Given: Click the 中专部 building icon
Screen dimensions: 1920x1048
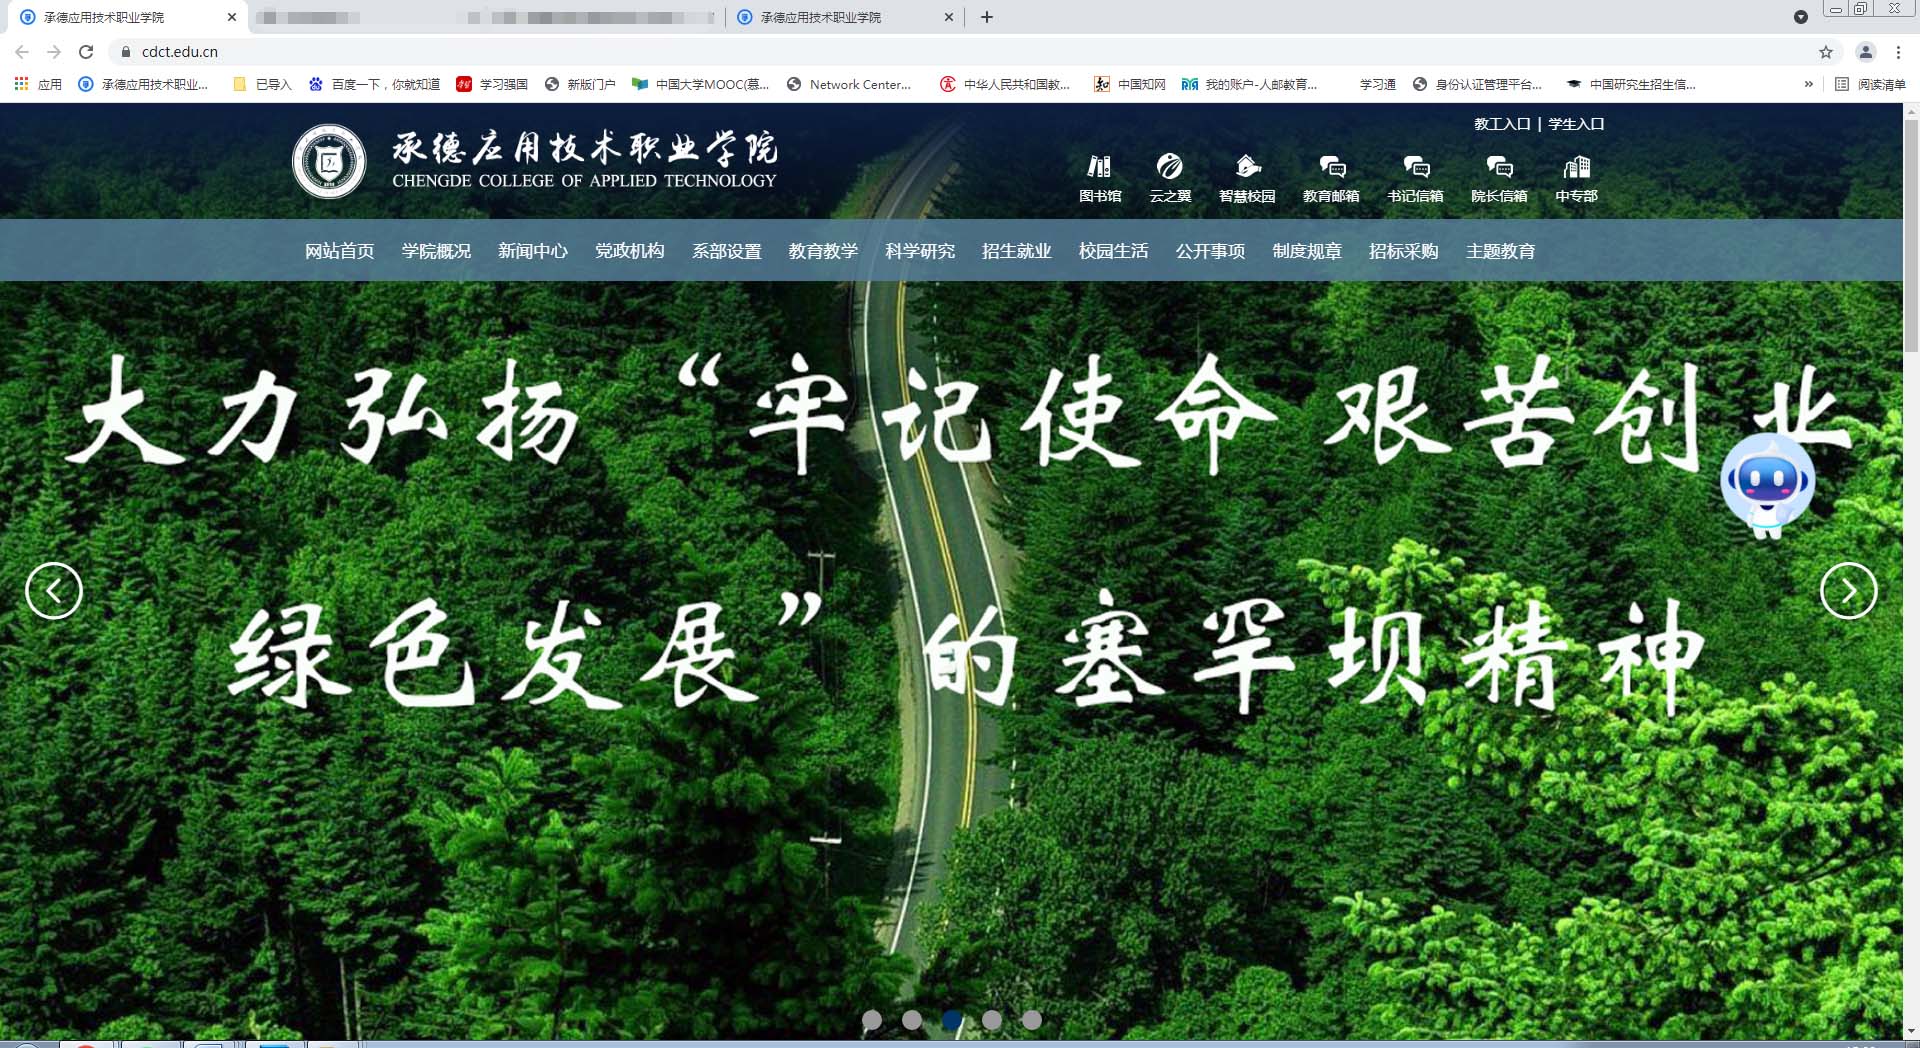Looking at the screenshot, I should pyautogui.click(x=1576, y=167).
